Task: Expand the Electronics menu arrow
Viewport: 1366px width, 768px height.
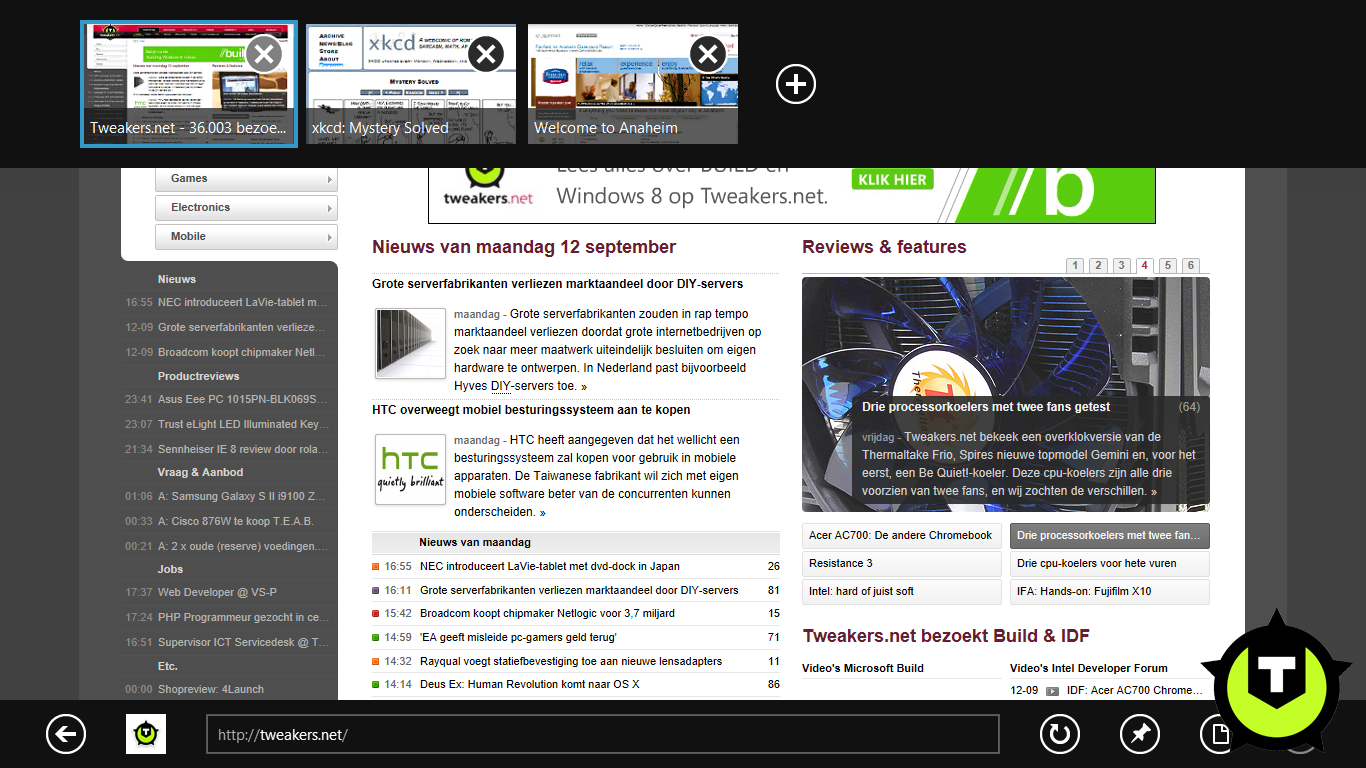Action: pos(330,208)
